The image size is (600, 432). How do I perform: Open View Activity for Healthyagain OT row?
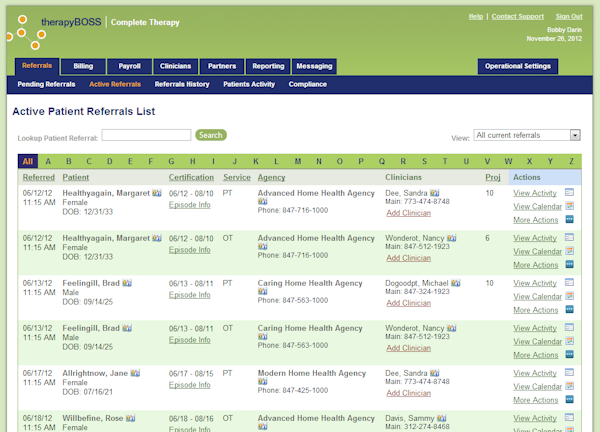535,238
